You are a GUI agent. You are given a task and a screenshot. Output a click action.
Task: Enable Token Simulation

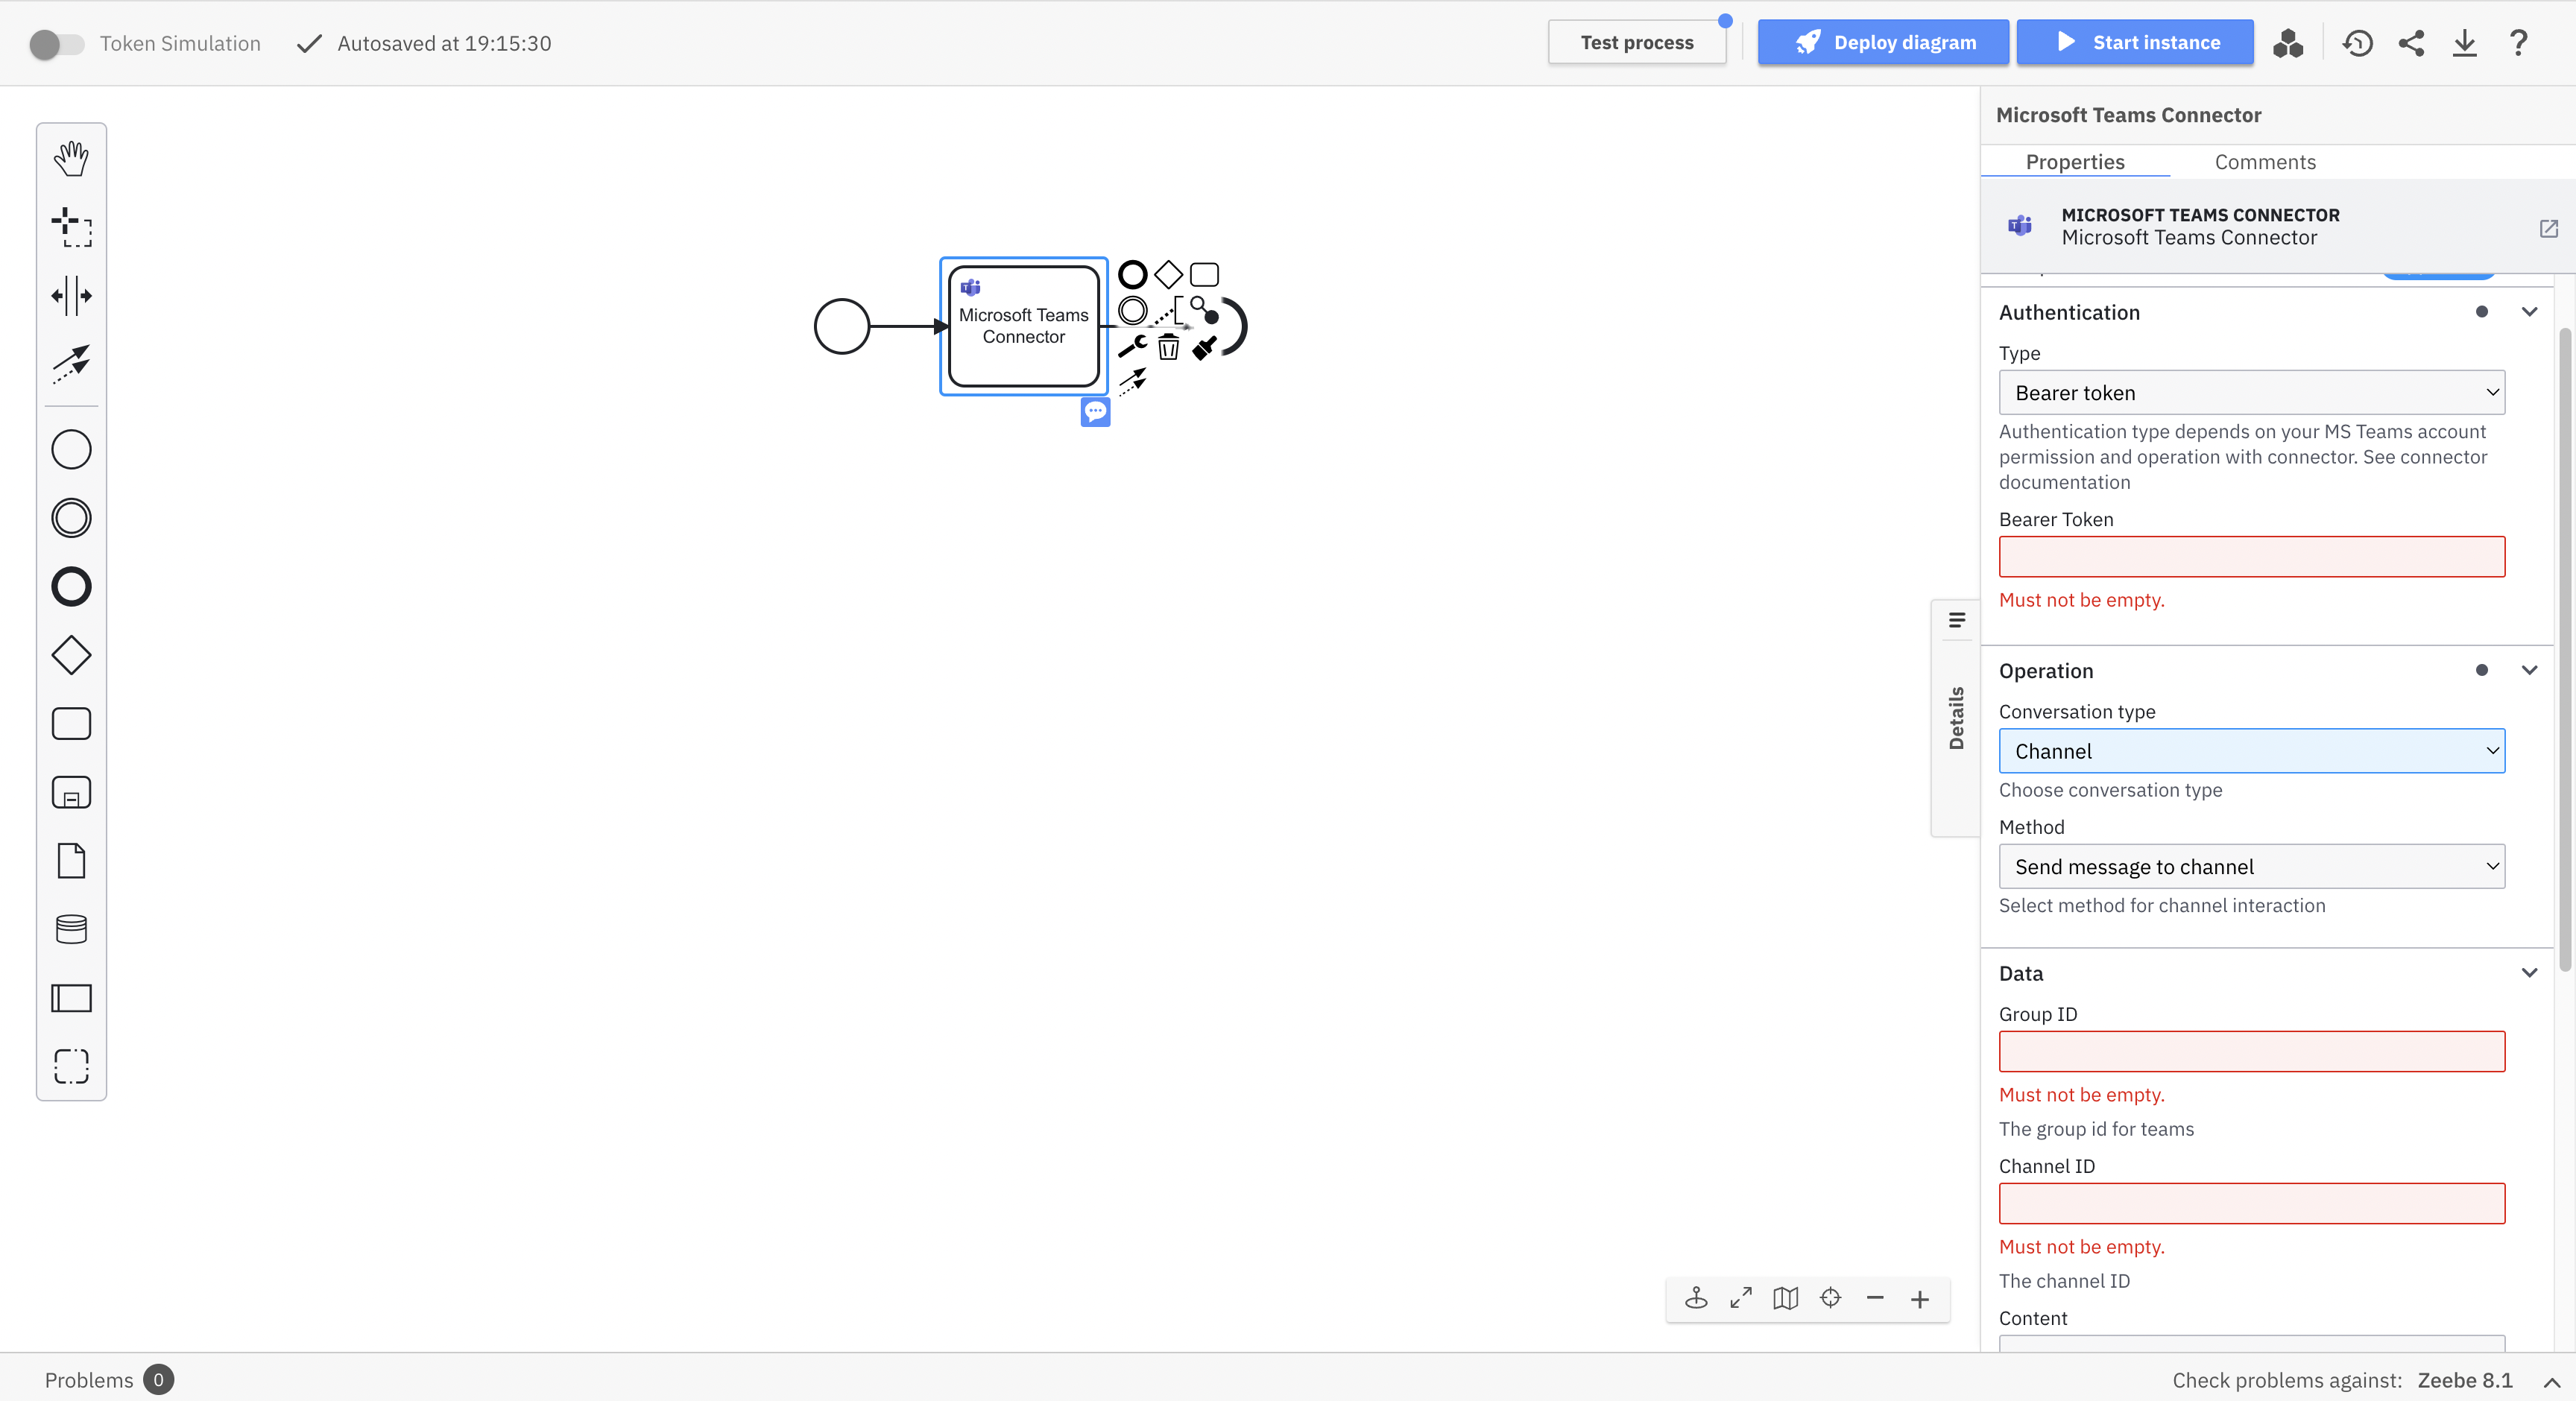tap(56, 43)
